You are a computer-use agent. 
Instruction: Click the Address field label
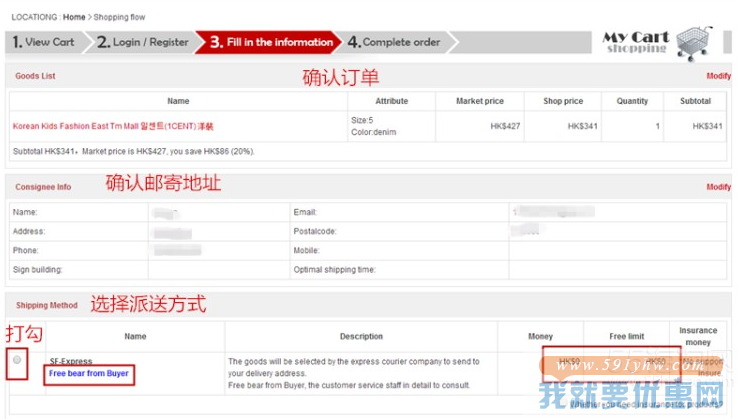[x=29, y=232]
